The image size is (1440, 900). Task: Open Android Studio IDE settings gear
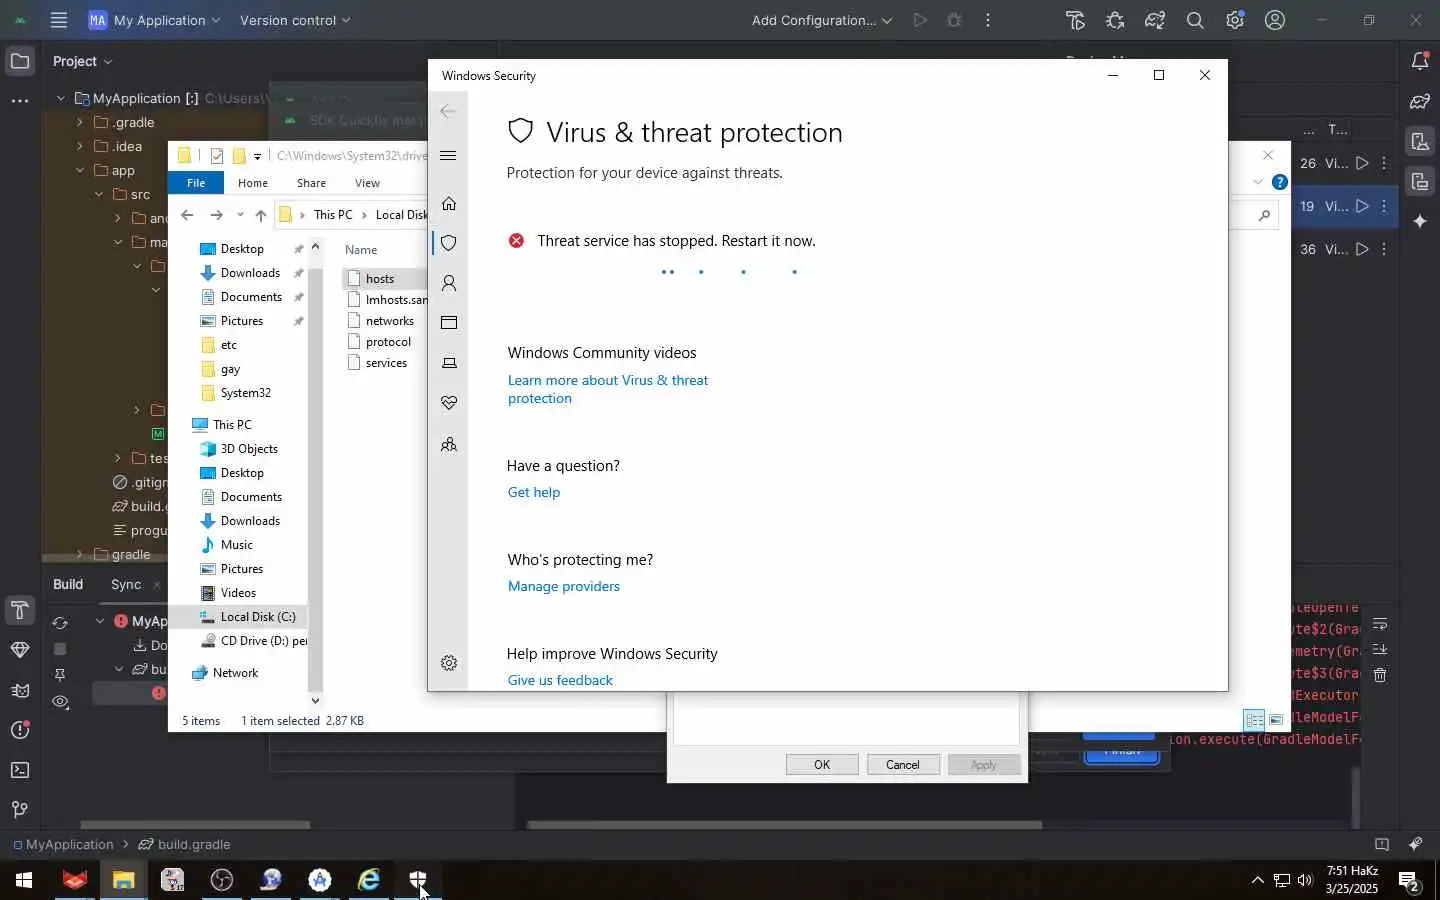click(1235, 20)
